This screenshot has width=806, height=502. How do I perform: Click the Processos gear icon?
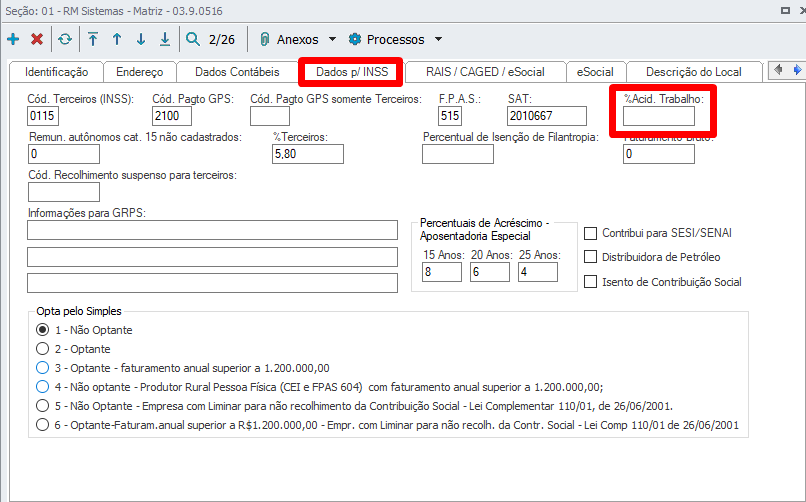pyautogui.click(x=355, y=39)
